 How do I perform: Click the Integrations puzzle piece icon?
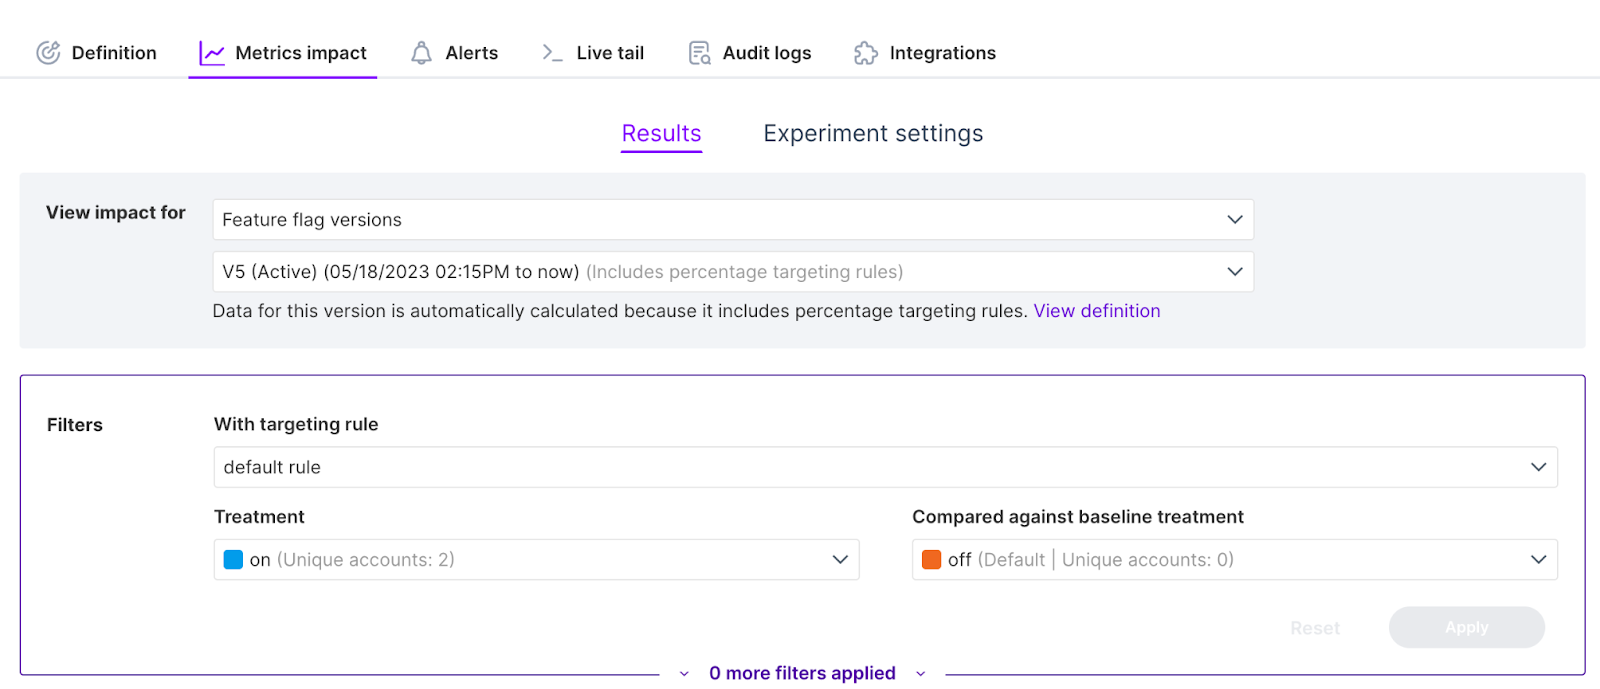(x=866, y=53)
